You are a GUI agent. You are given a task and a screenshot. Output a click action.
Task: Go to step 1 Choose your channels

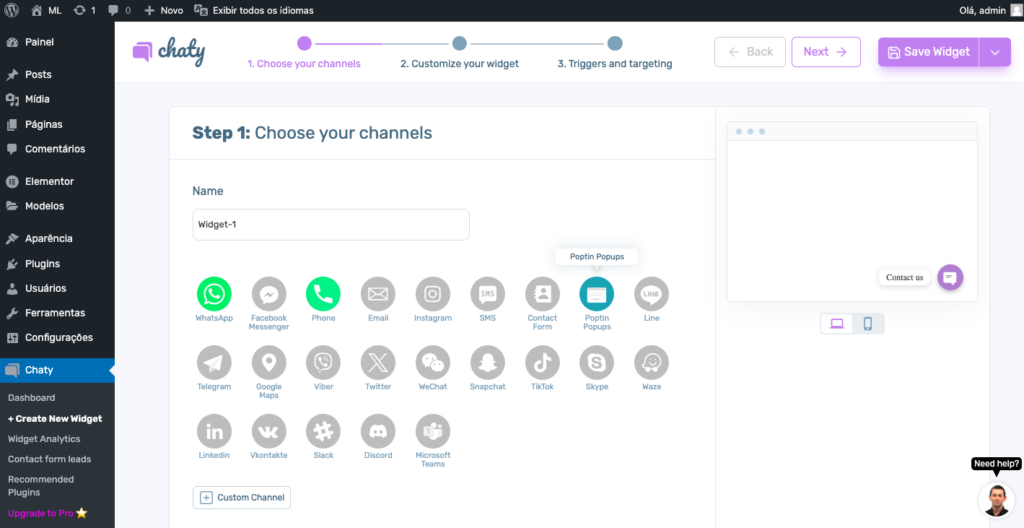click(x=304, y=53)
